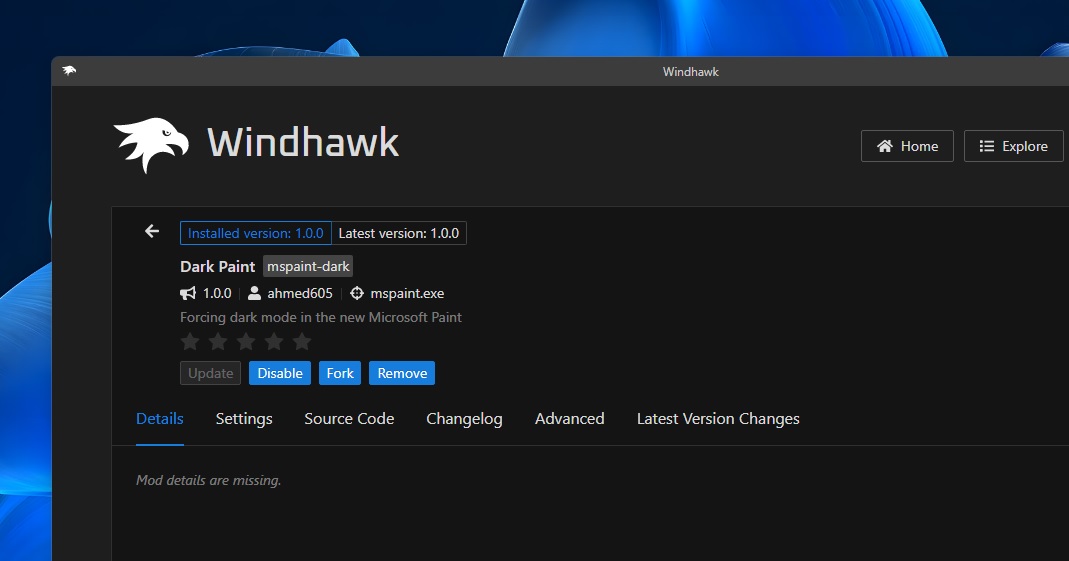
Task: Open the Advanced tab
Action: pyautogui.click(x=569, y=419)
